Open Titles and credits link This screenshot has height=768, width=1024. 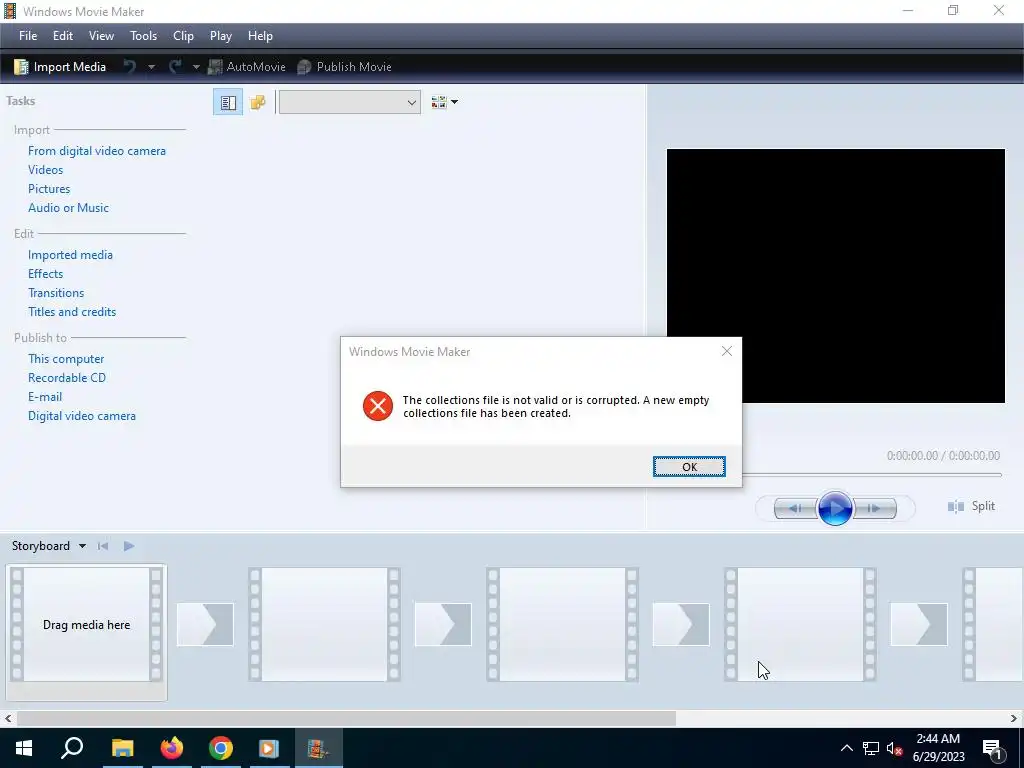72,312
